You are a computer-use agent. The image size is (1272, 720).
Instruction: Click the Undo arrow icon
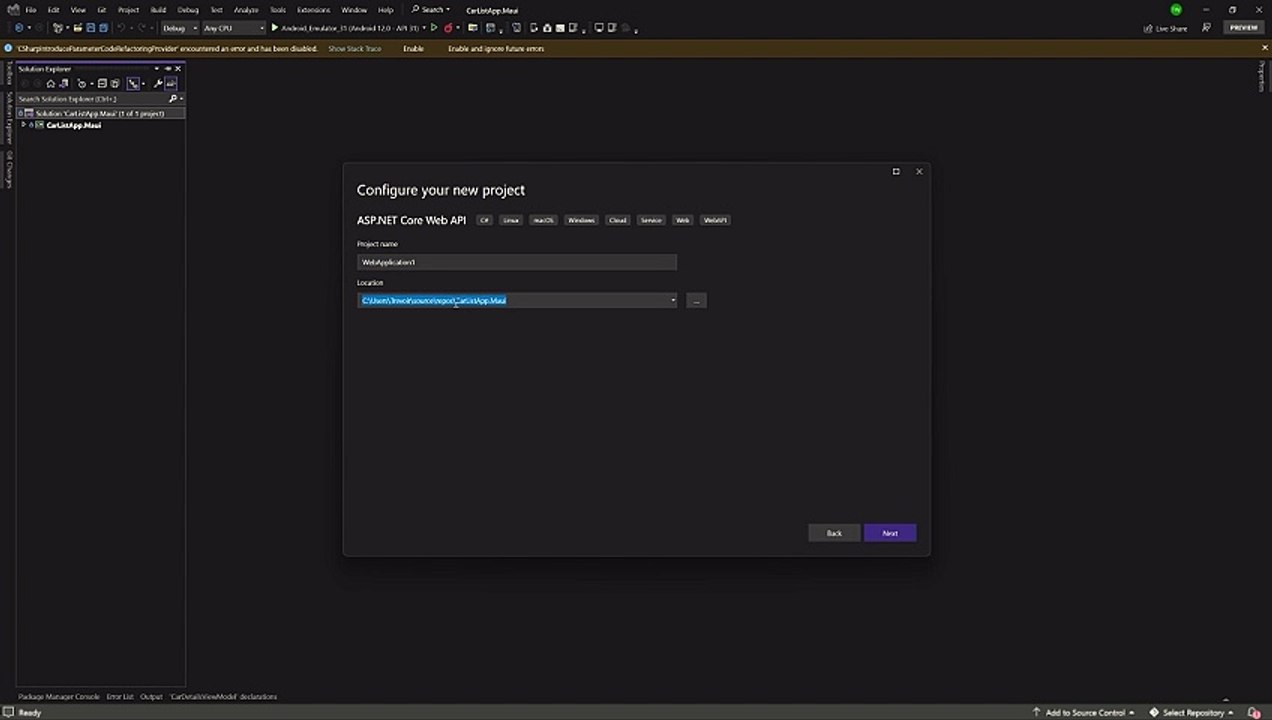(120, 28)
